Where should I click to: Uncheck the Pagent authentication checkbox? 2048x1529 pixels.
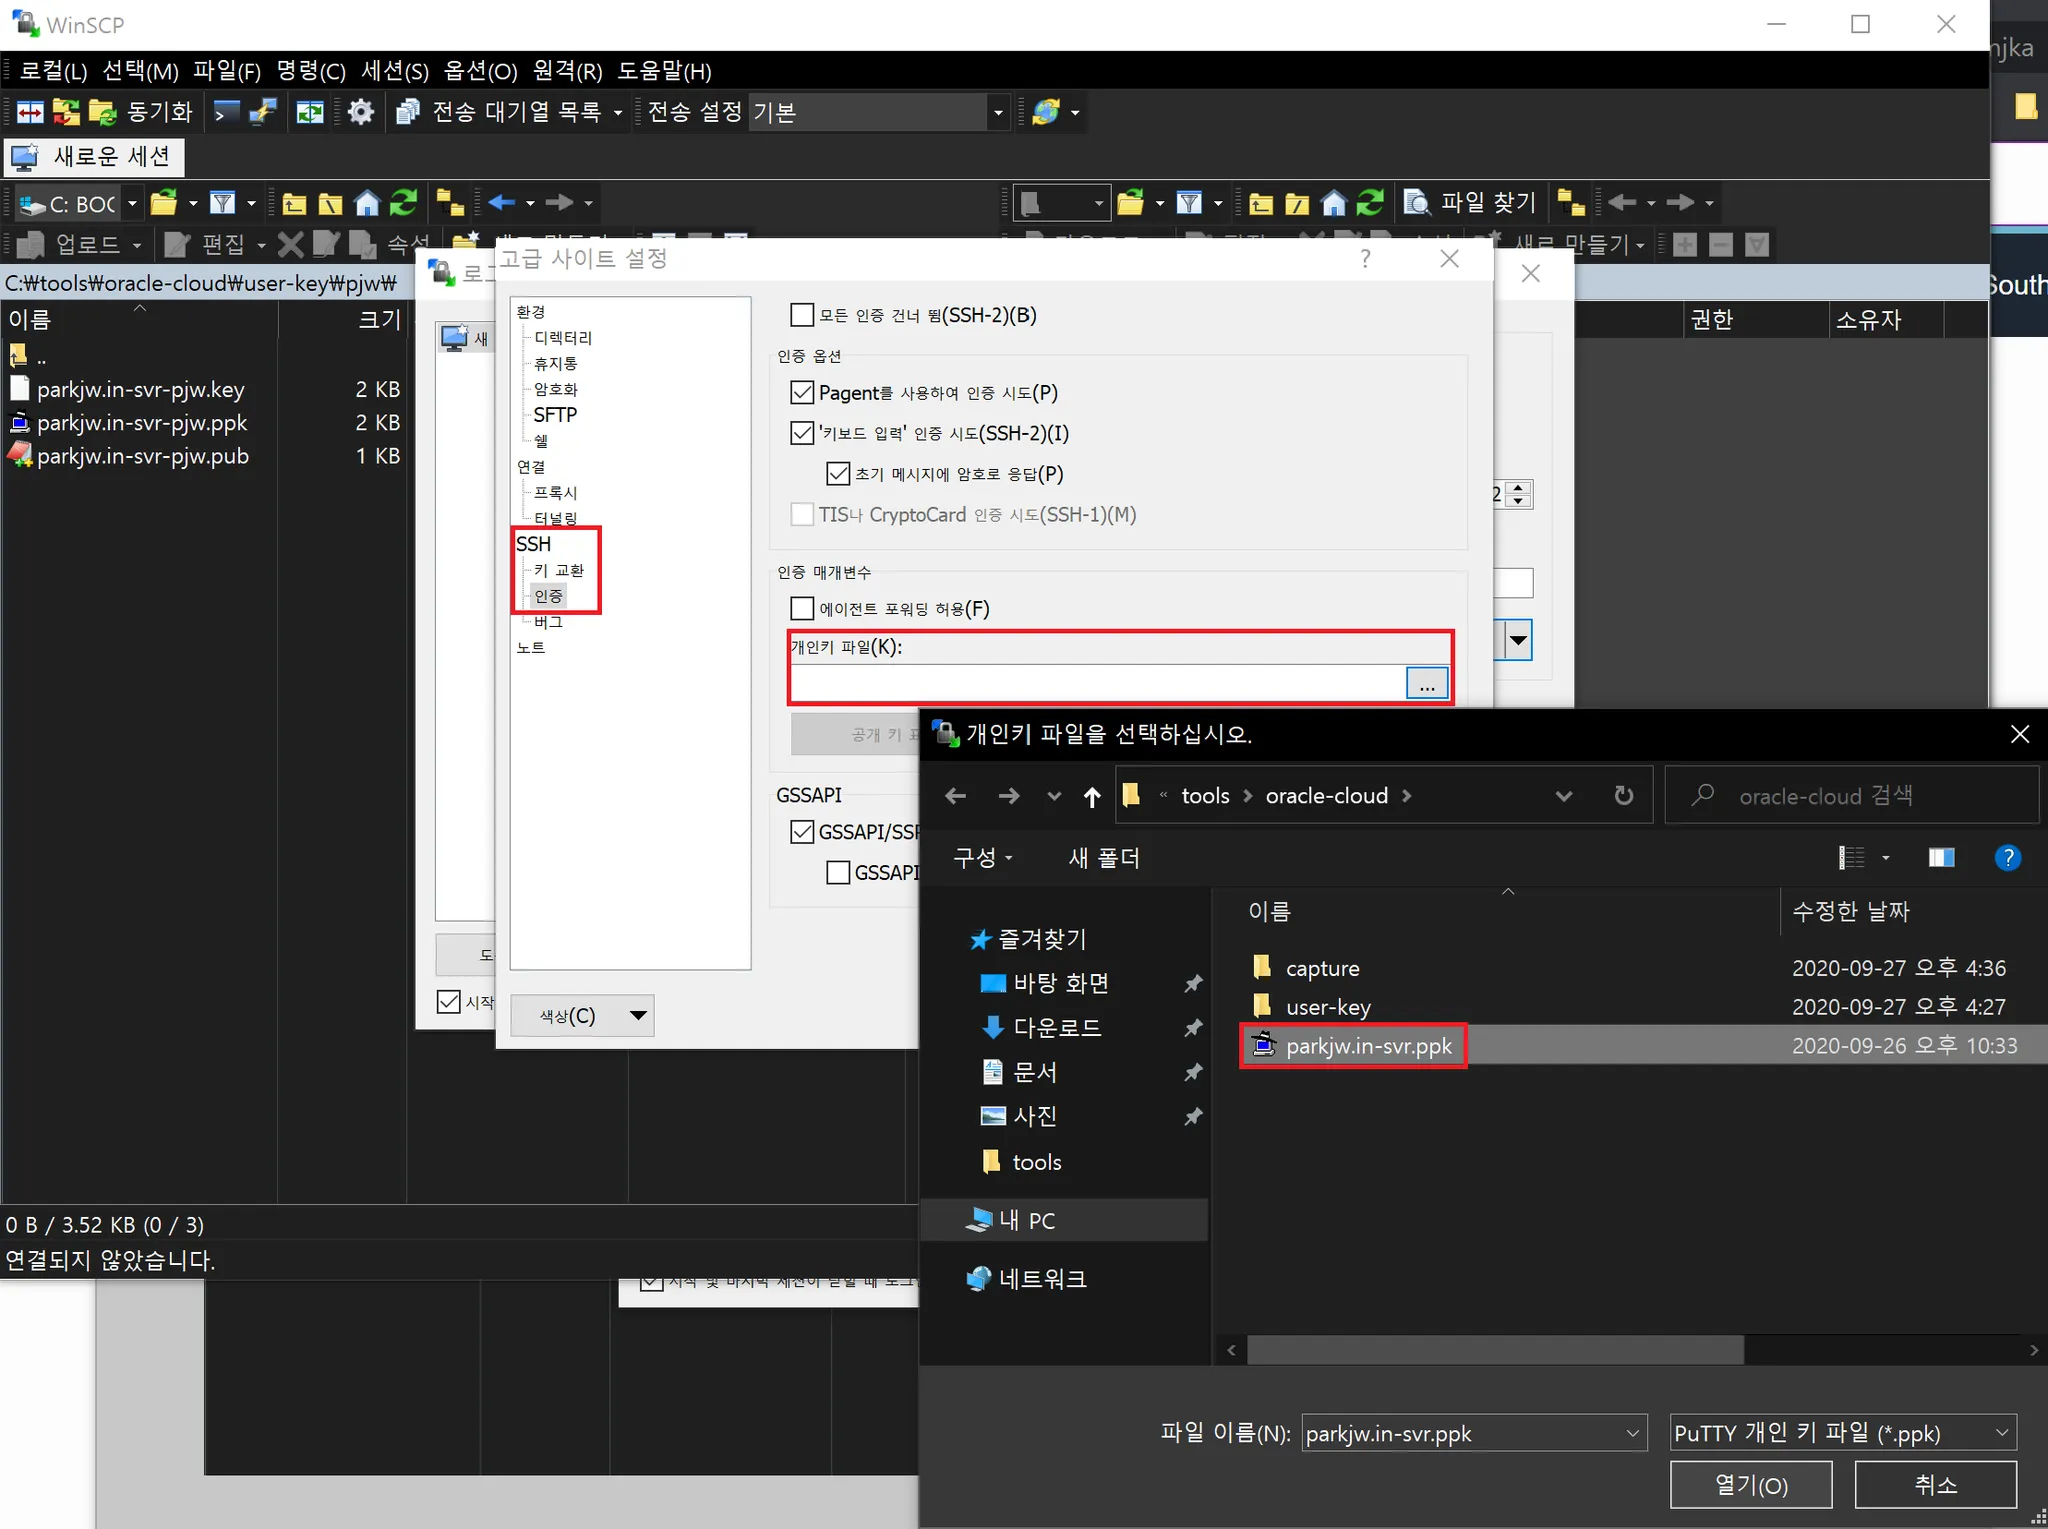pyautogui.click(x=802, y=393)
